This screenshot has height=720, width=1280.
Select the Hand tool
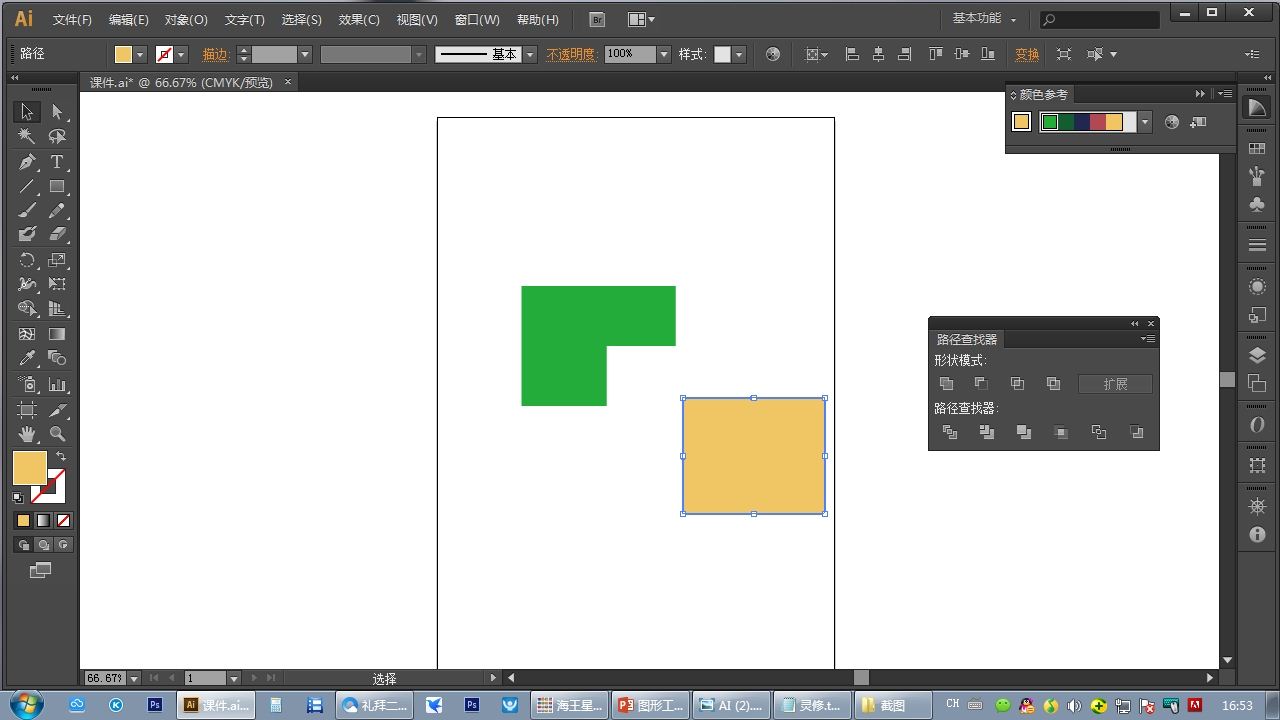coord(27,434)
